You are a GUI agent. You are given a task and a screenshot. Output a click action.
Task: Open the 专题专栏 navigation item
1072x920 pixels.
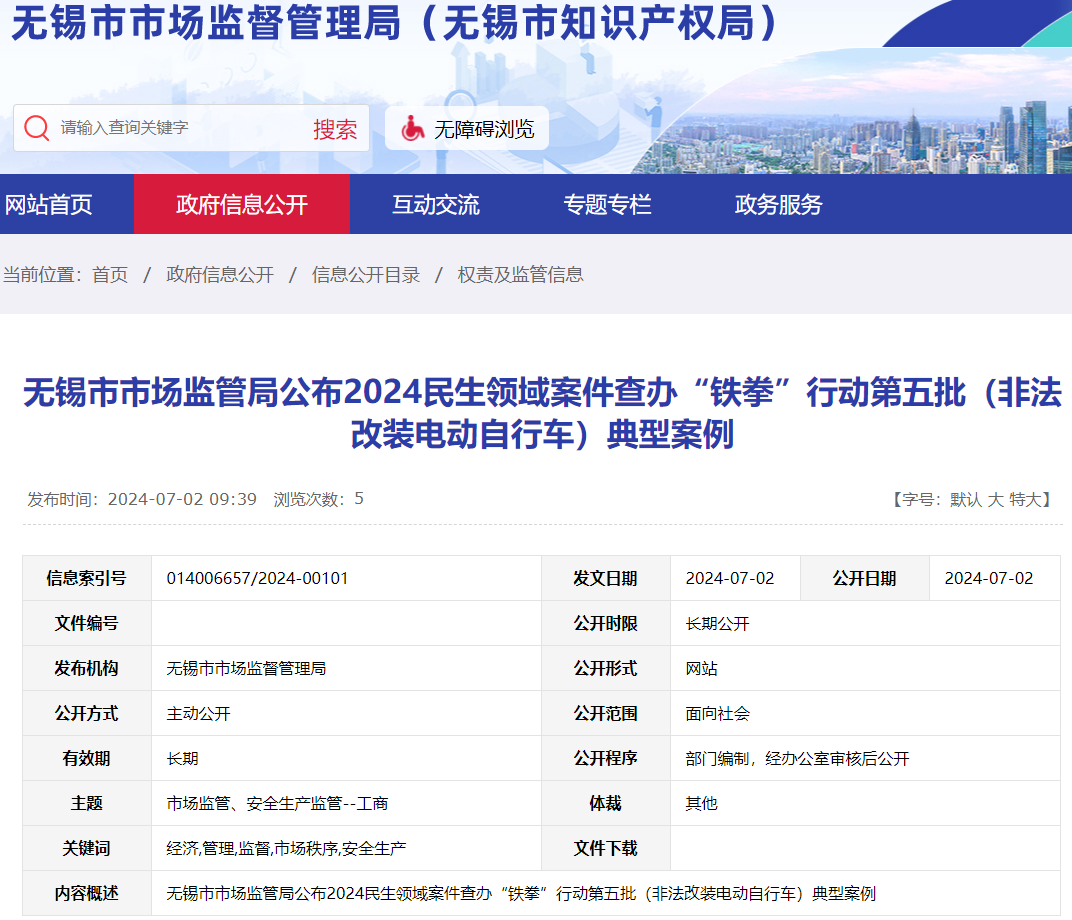[607, 204]
